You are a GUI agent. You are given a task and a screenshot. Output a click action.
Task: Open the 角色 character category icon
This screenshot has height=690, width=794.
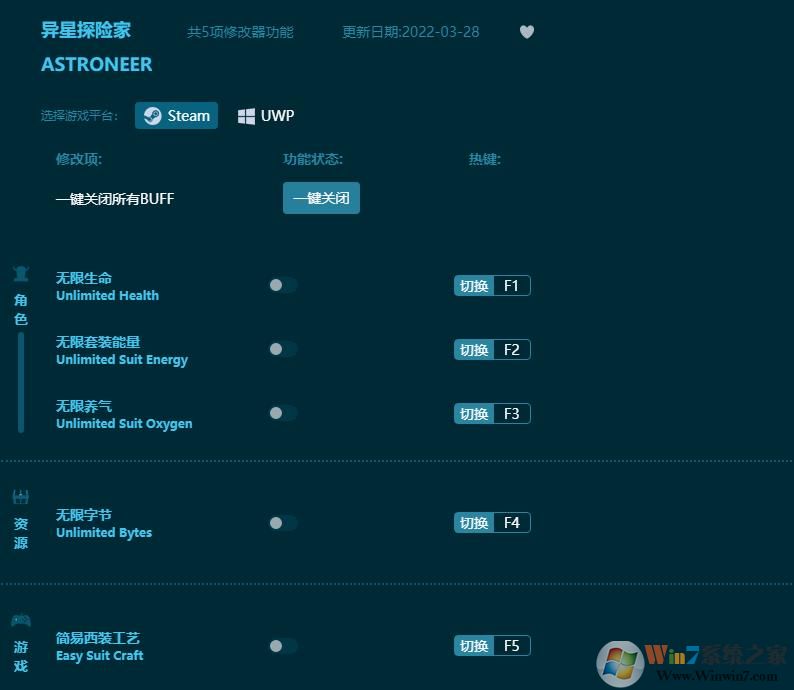pyautogui.click(x=20, y=274)
